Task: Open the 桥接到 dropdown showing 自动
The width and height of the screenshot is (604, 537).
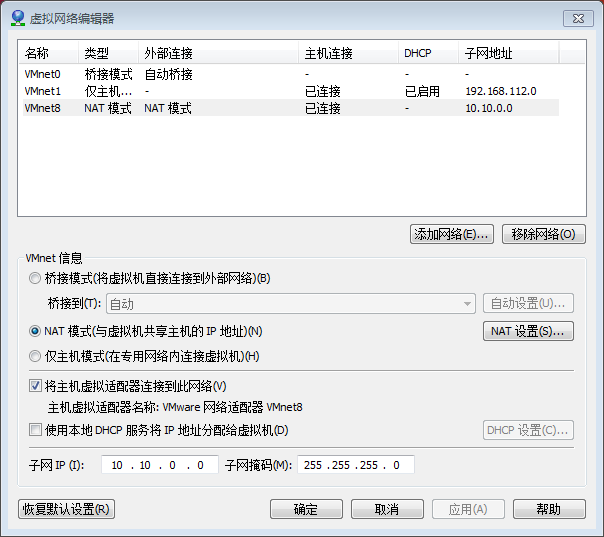Action: [x=291, y=304]
